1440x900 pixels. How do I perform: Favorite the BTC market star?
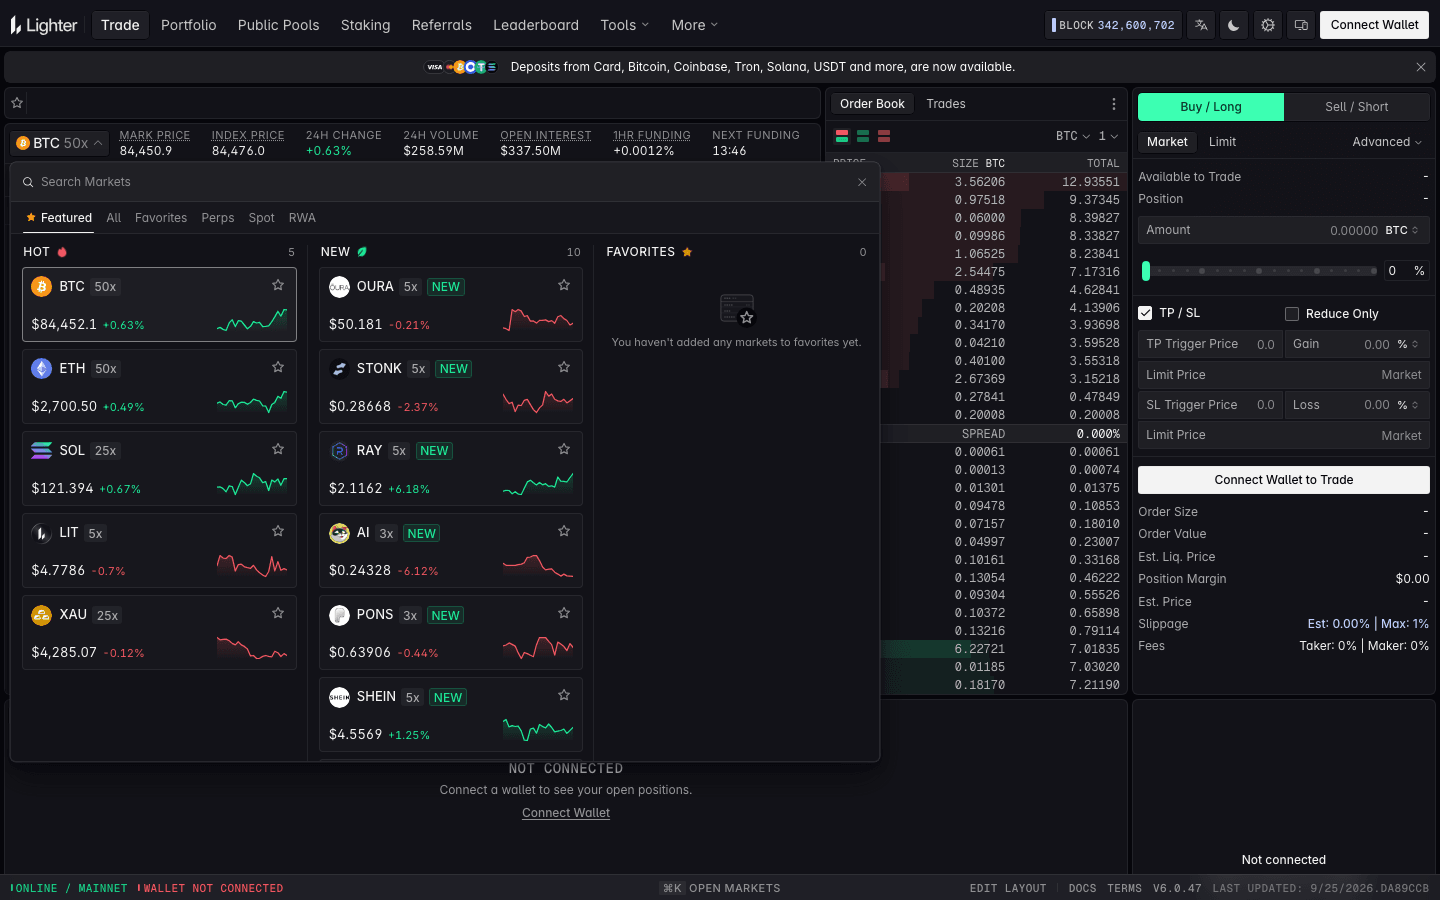(278, 285)
